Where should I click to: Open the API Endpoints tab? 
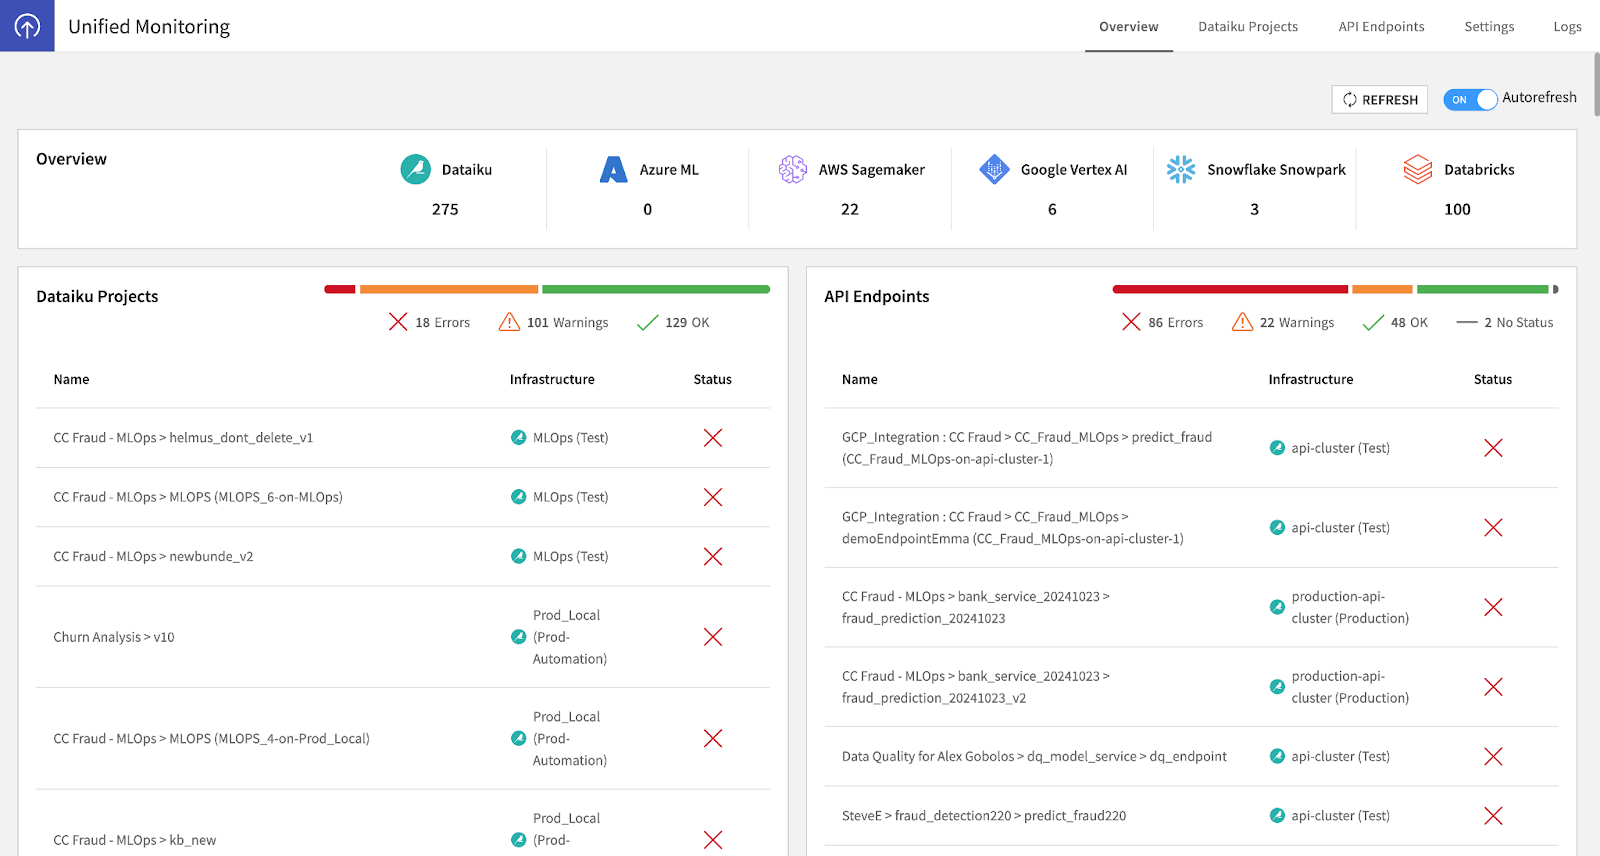pos(1381,27)
